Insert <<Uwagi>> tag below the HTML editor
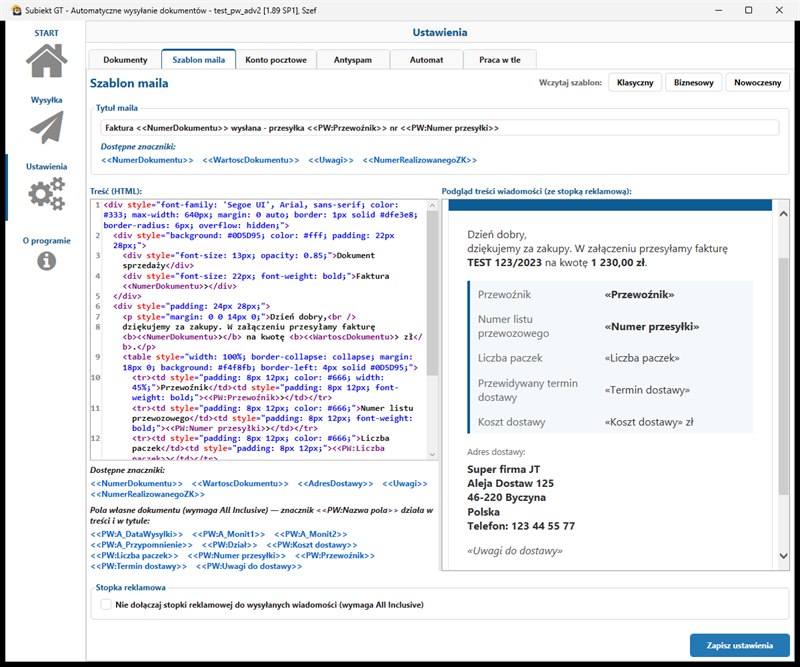This screenshot has height=667, width=800. click(x=405, y=483)
